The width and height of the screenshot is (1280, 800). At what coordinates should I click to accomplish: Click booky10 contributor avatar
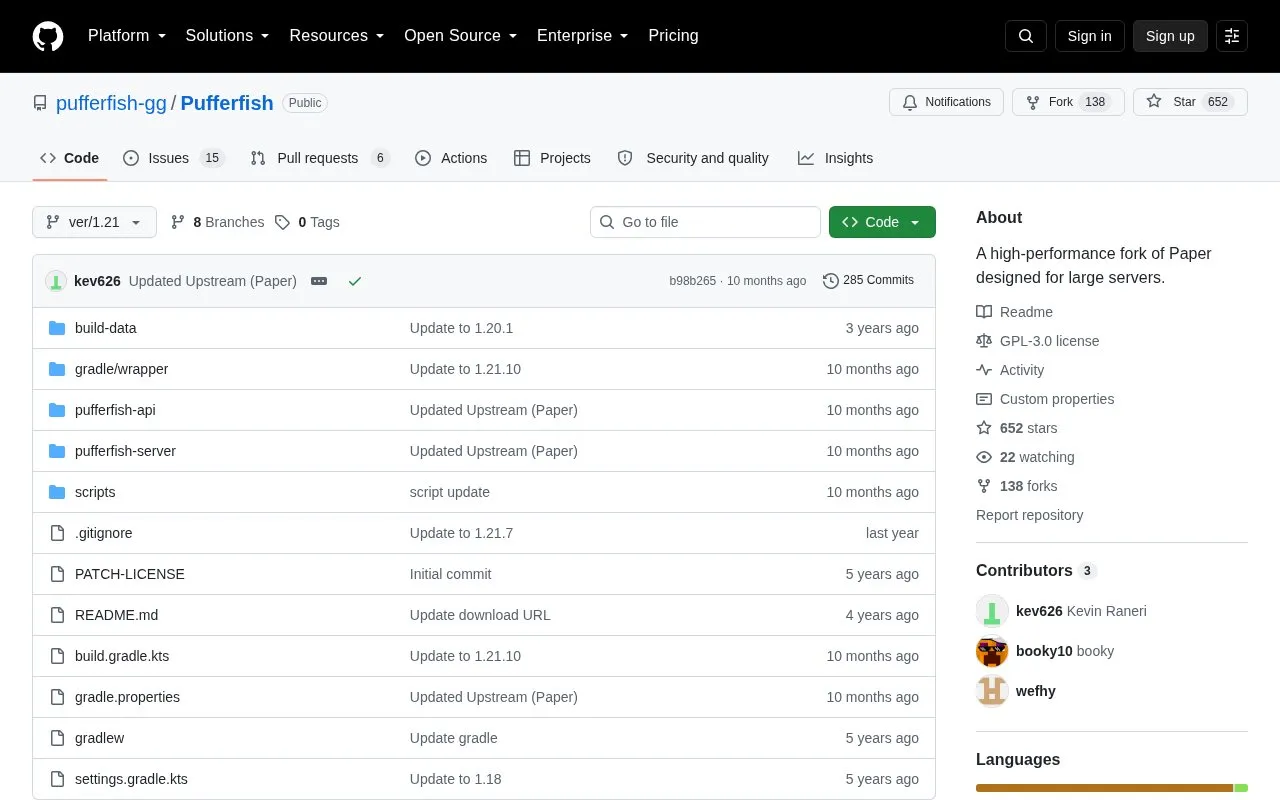tap(992, 651)
